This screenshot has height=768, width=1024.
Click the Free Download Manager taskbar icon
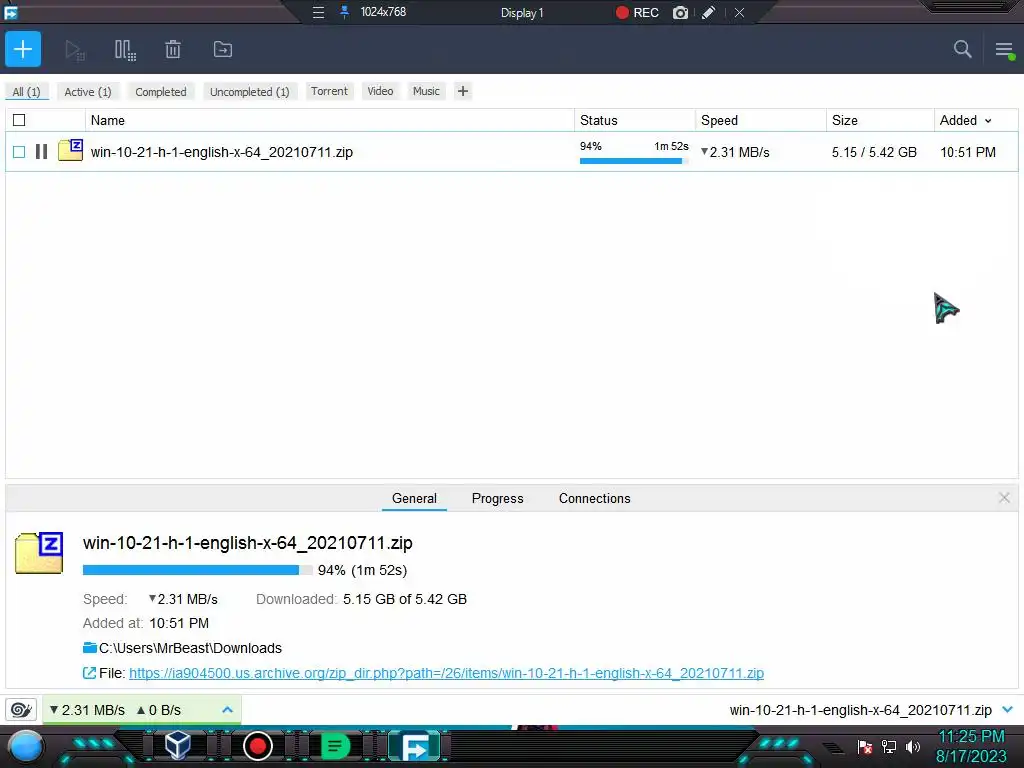415,746
